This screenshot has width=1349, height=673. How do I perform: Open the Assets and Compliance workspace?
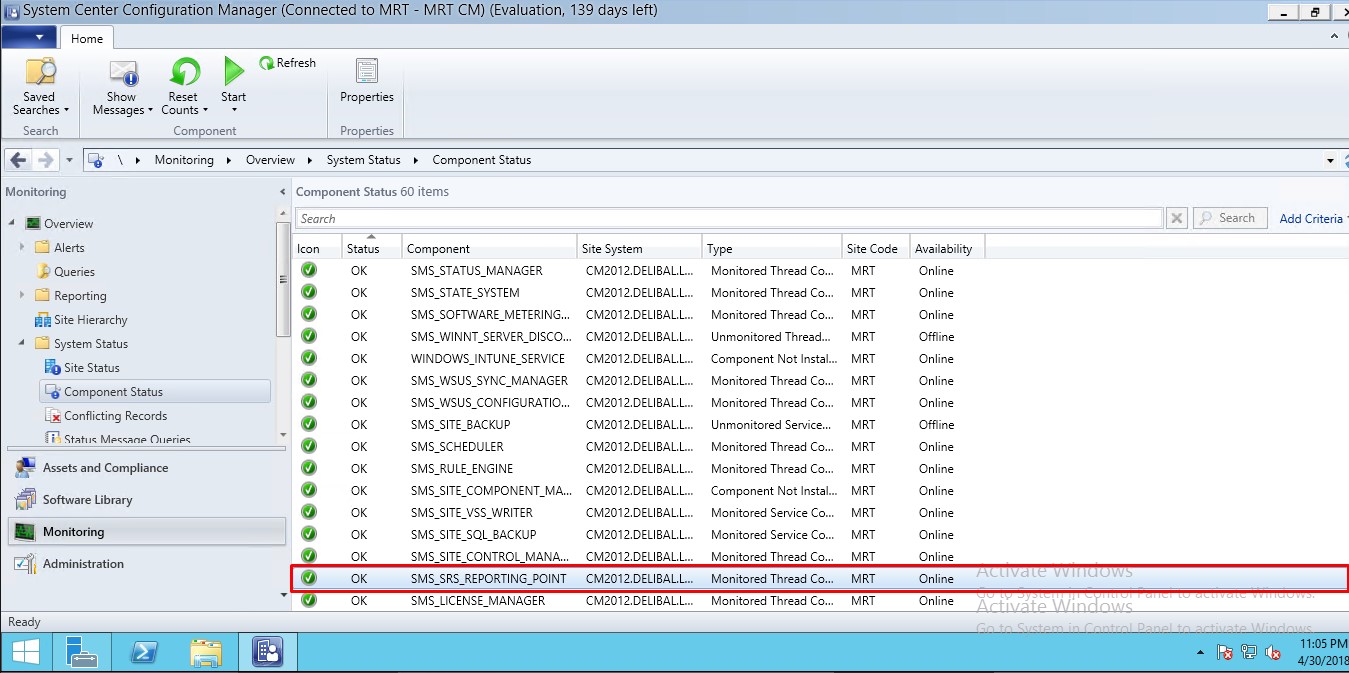pos(105,468)
